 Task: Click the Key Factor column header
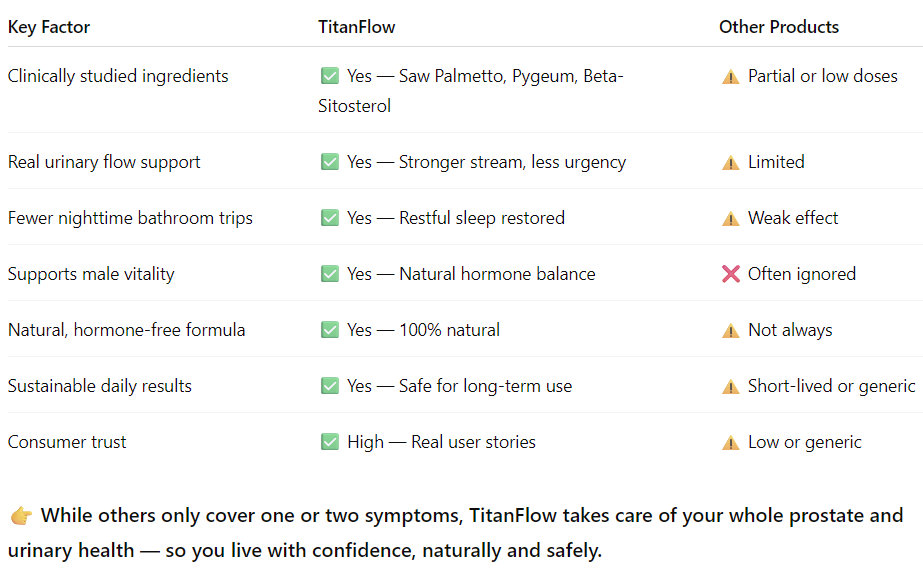tap(49, 27)
